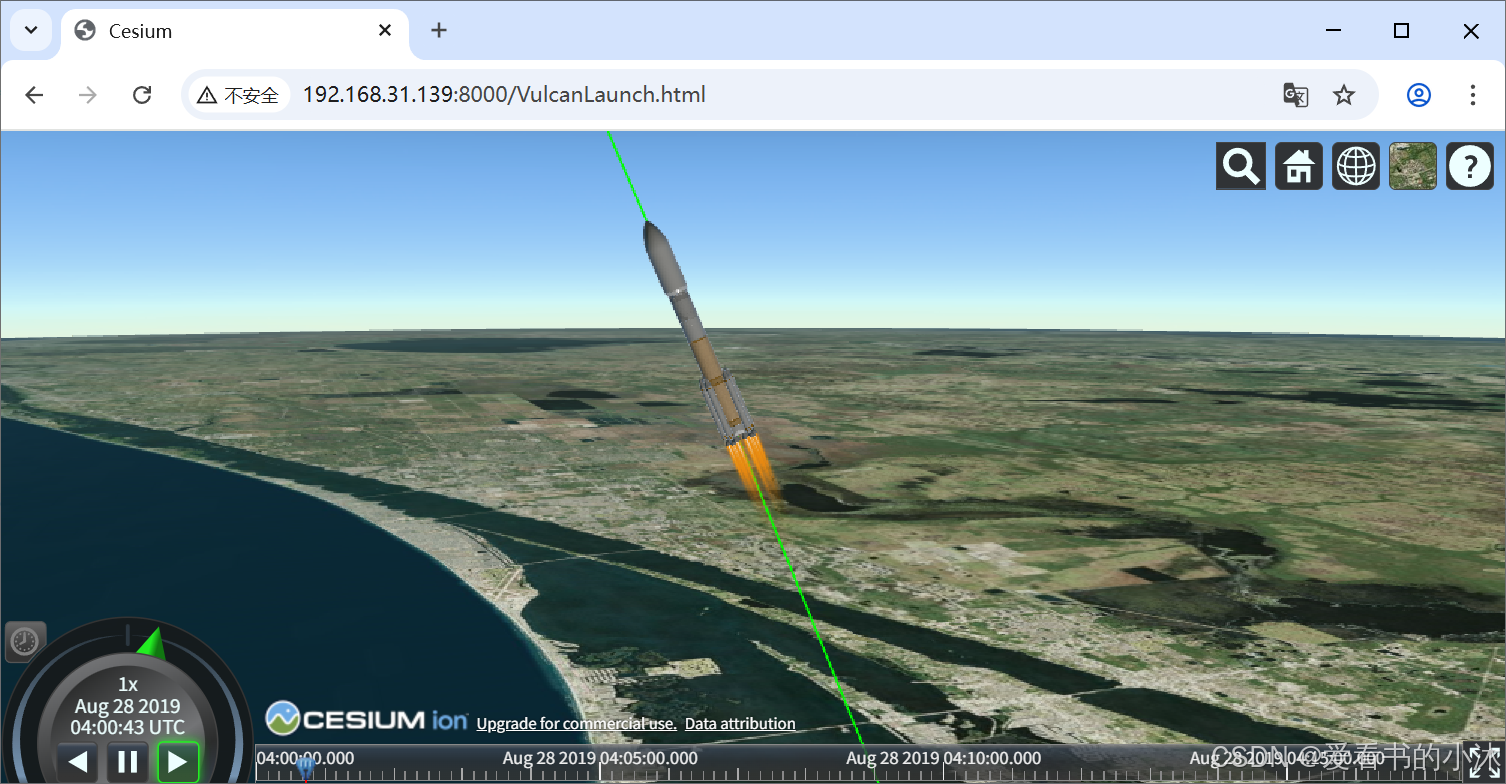
Task: Open the Cesium geocoder search
Action: 1241,166
